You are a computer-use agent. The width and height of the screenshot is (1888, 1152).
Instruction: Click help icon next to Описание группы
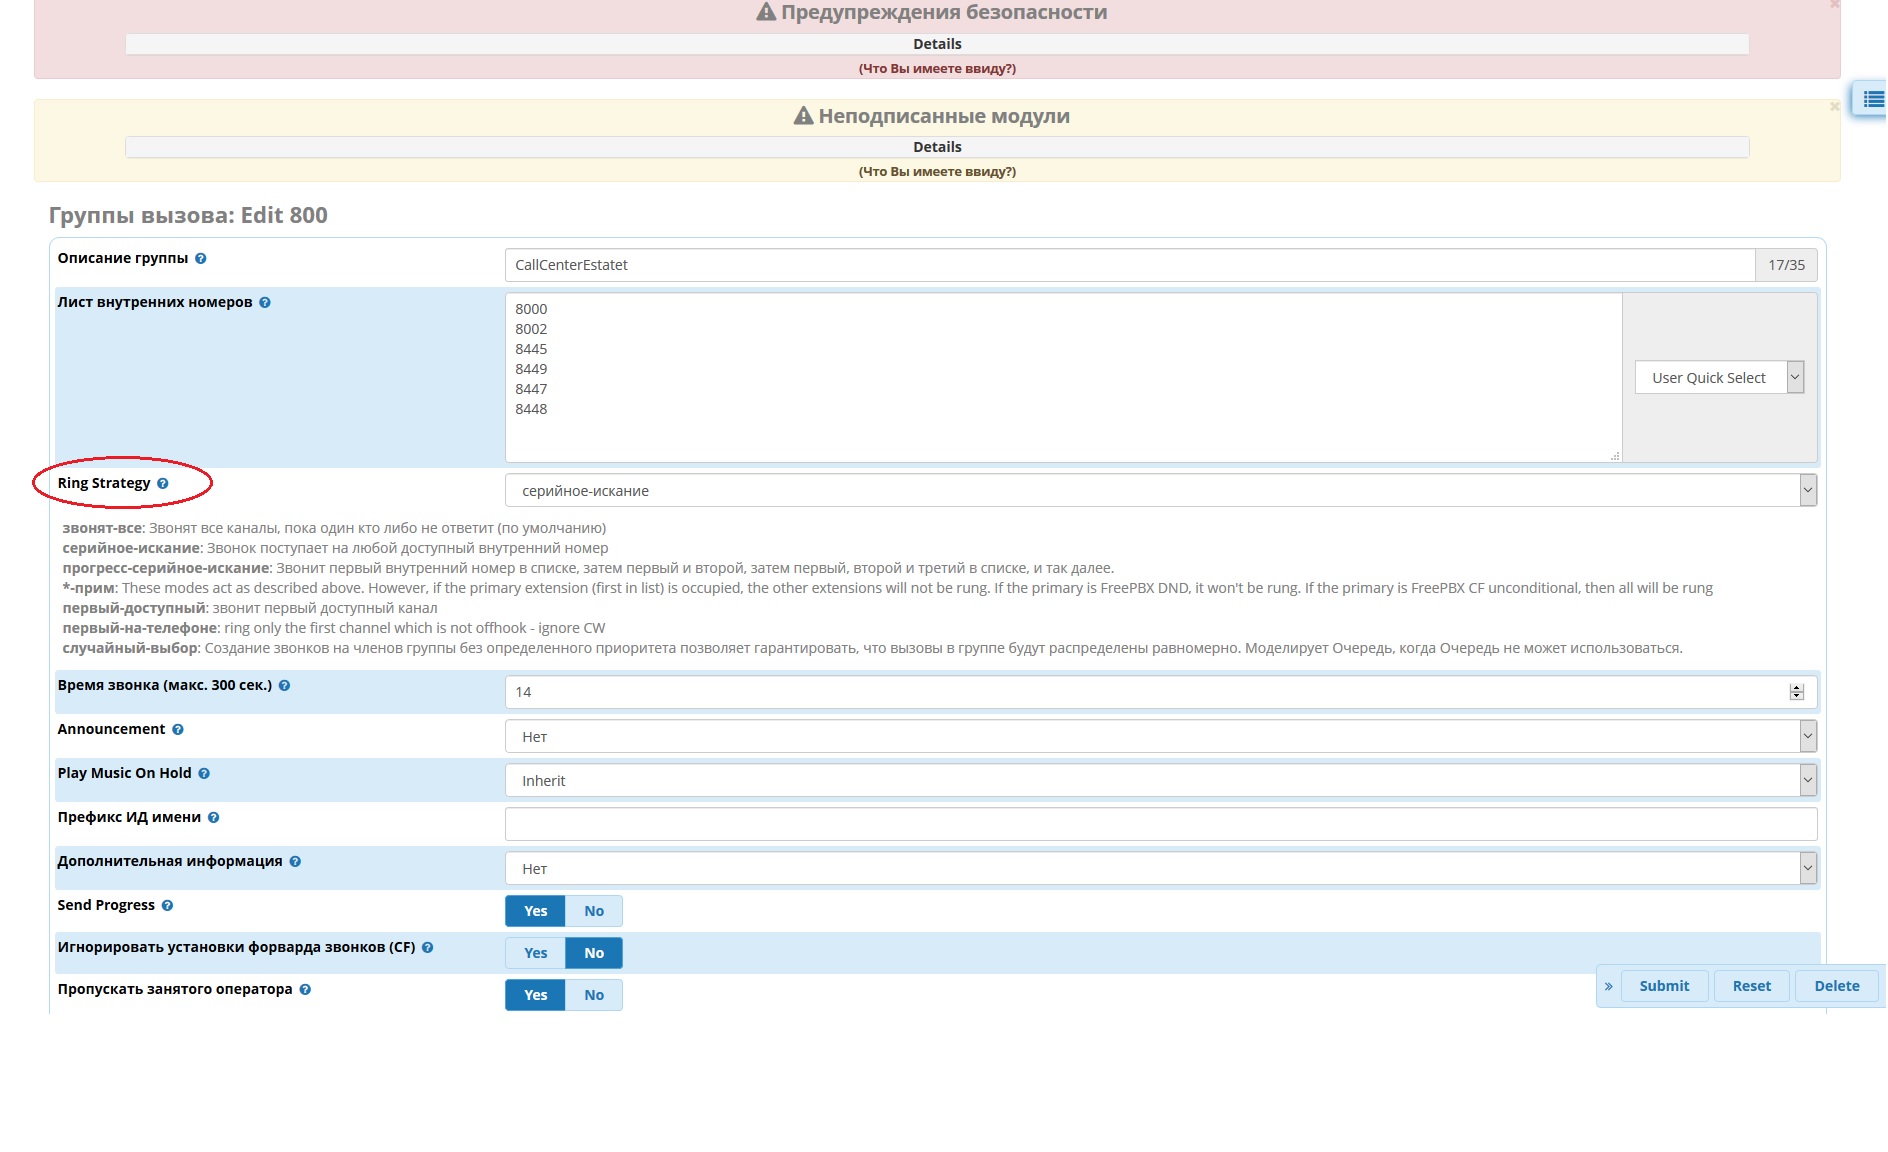pos(201,259)
